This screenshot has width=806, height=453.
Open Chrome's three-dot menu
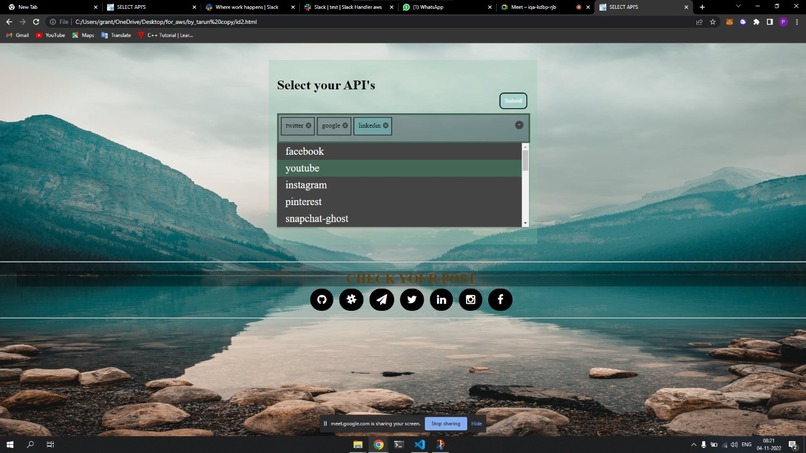coord(797,22)
